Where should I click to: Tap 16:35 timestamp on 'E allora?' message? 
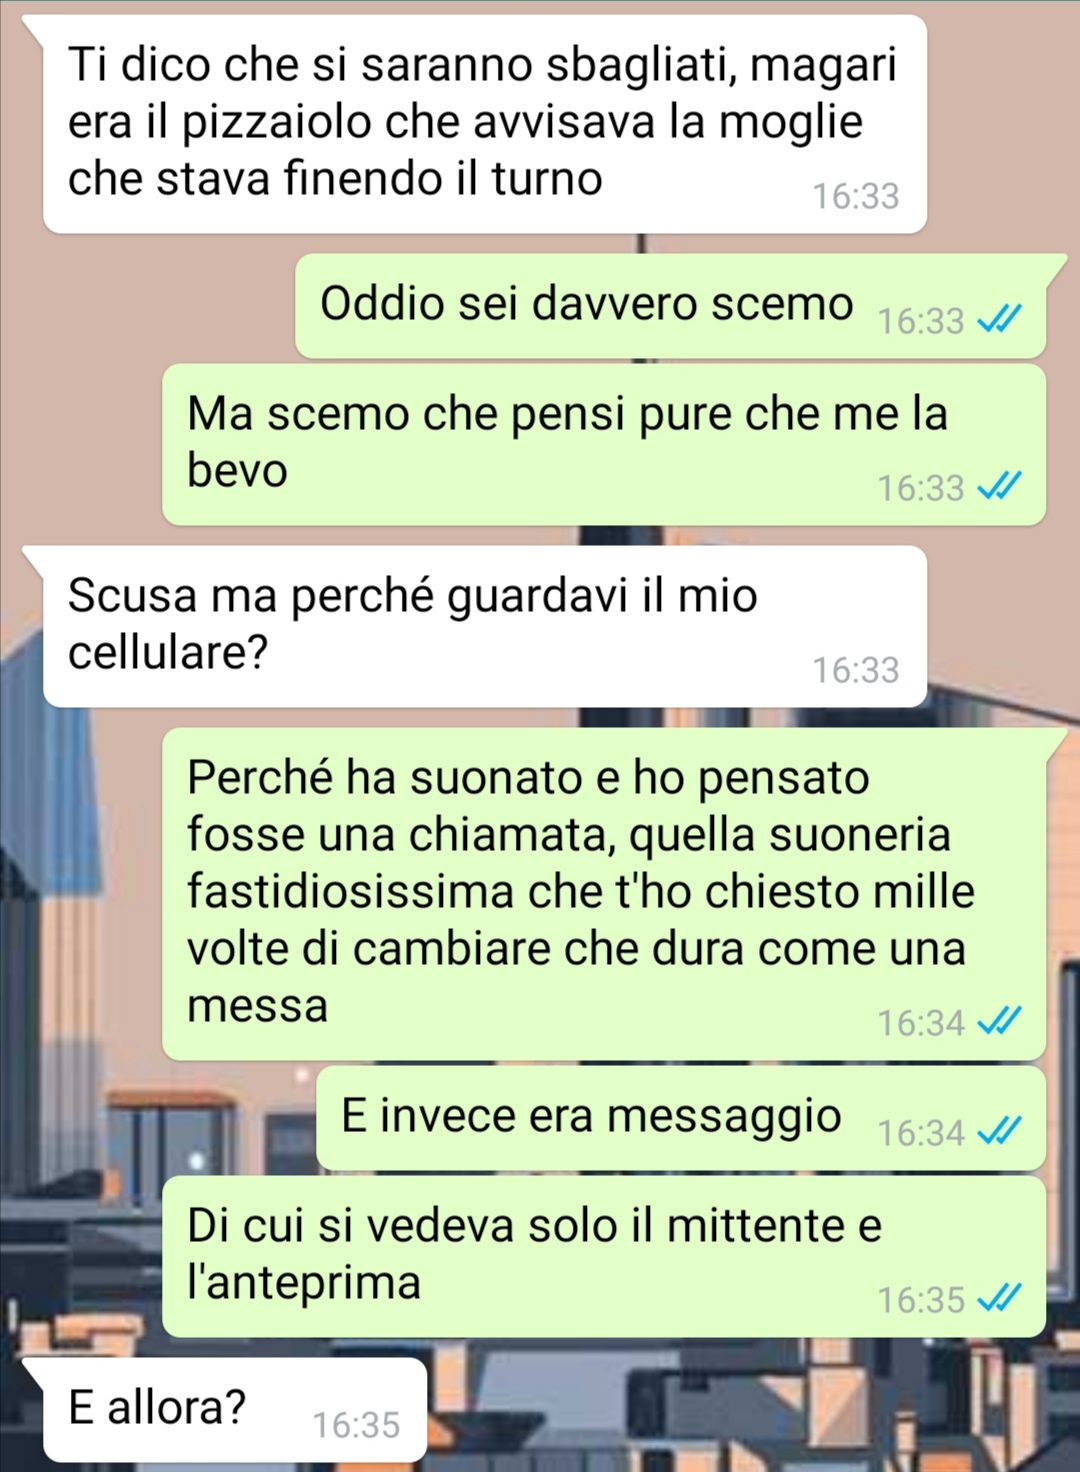(356, 1424)
